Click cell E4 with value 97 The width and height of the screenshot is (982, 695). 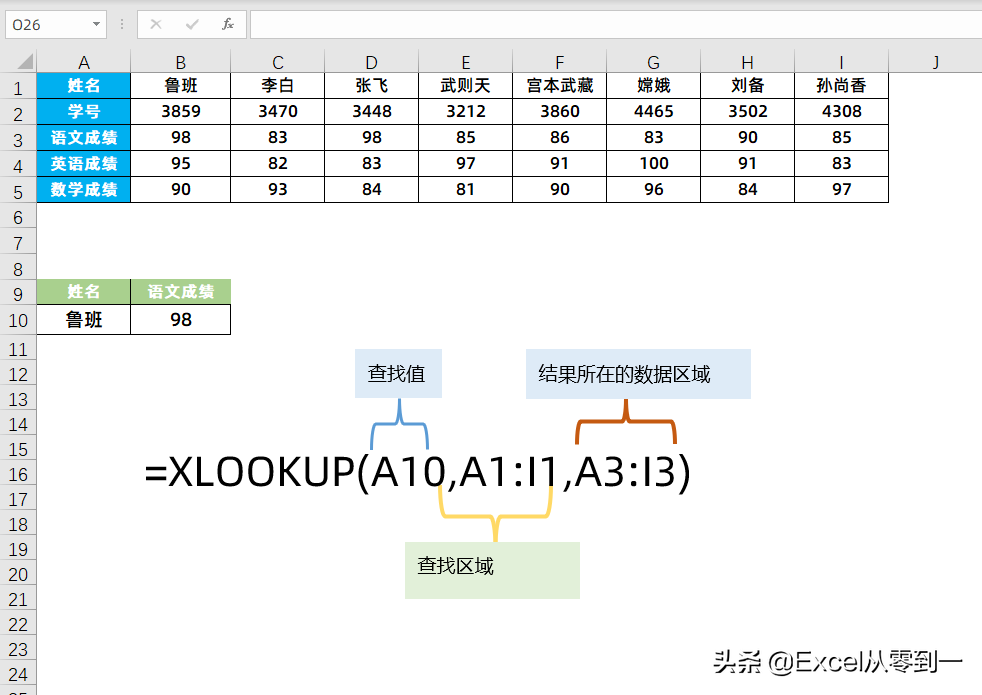[465, 164]
